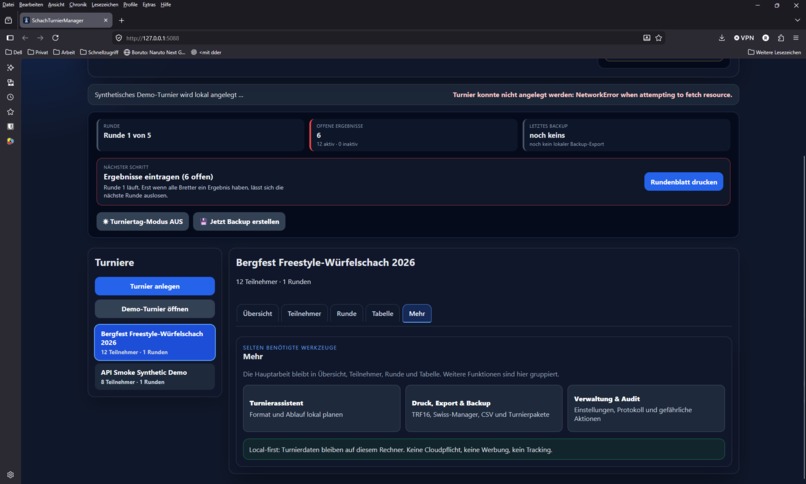
Task: Open sidebar settings gear icon
Action: coord(10,475)
